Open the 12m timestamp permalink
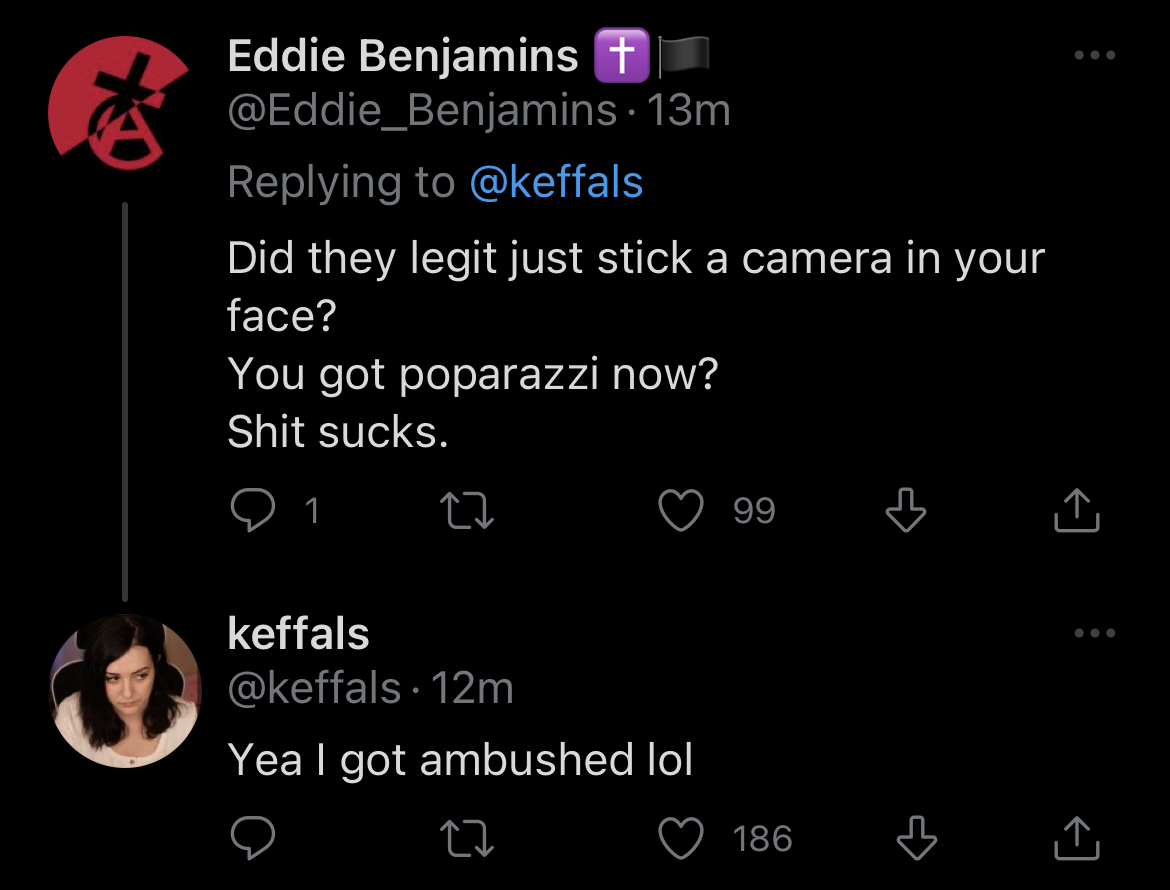This screenshot has width=1170, height=890. click(x=472, y=688)
